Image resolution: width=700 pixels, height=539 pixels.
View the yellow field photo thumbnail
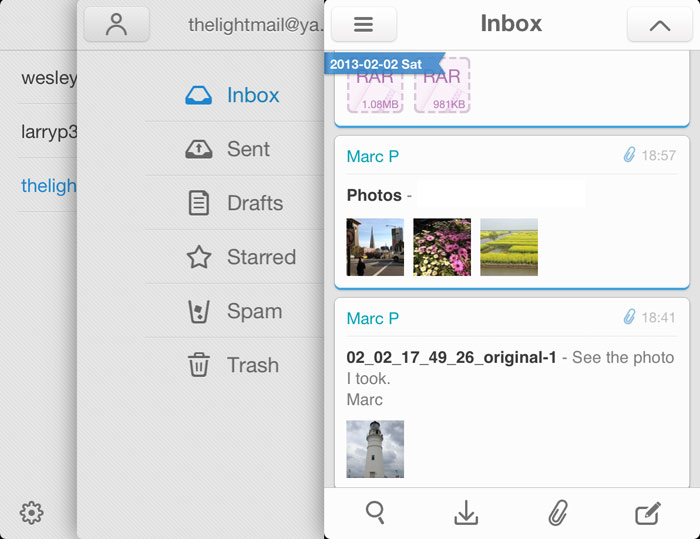click(x=509, y=247)
